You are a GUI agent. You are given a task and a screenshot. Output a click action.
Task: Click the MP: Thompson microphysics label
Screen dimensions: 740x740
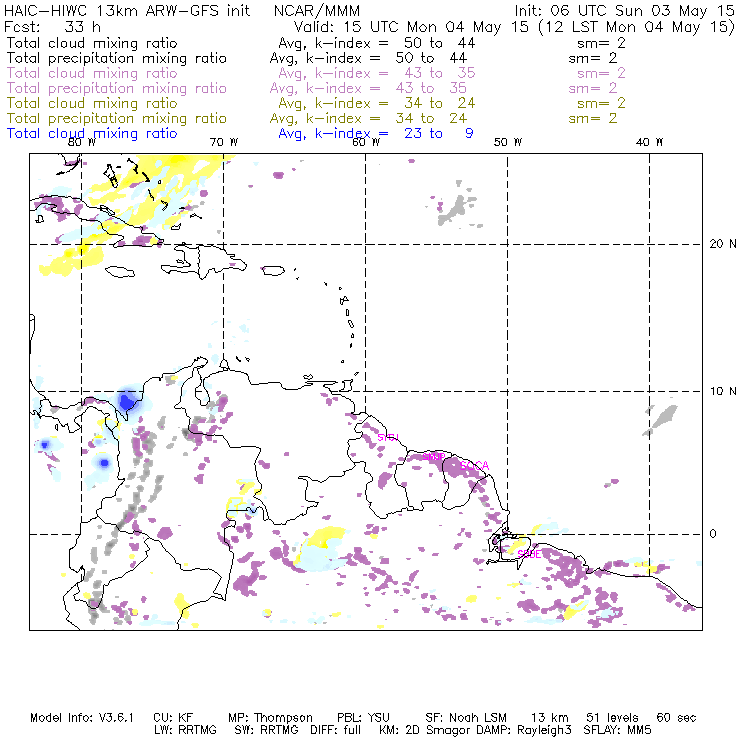(270, 718)
